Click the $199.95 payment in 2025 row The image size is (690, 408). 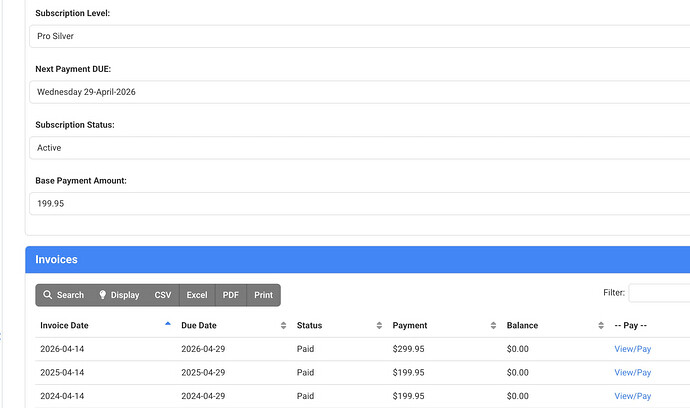[x=408, y=373]
